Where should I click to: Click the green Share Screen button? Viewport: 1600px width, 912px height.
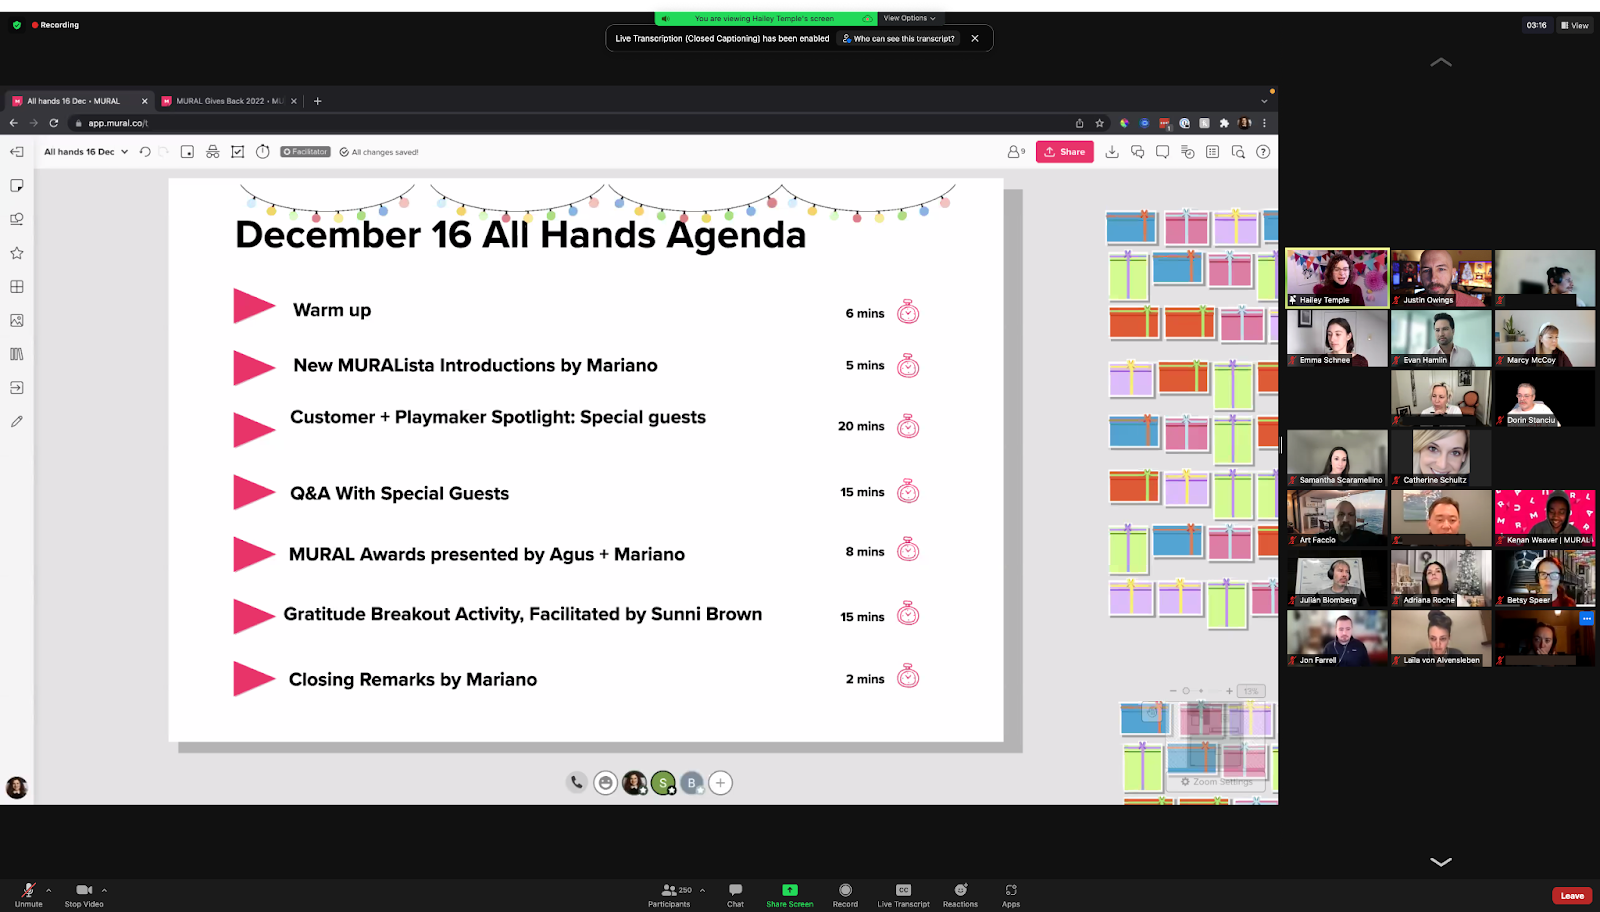coord(790,894)
